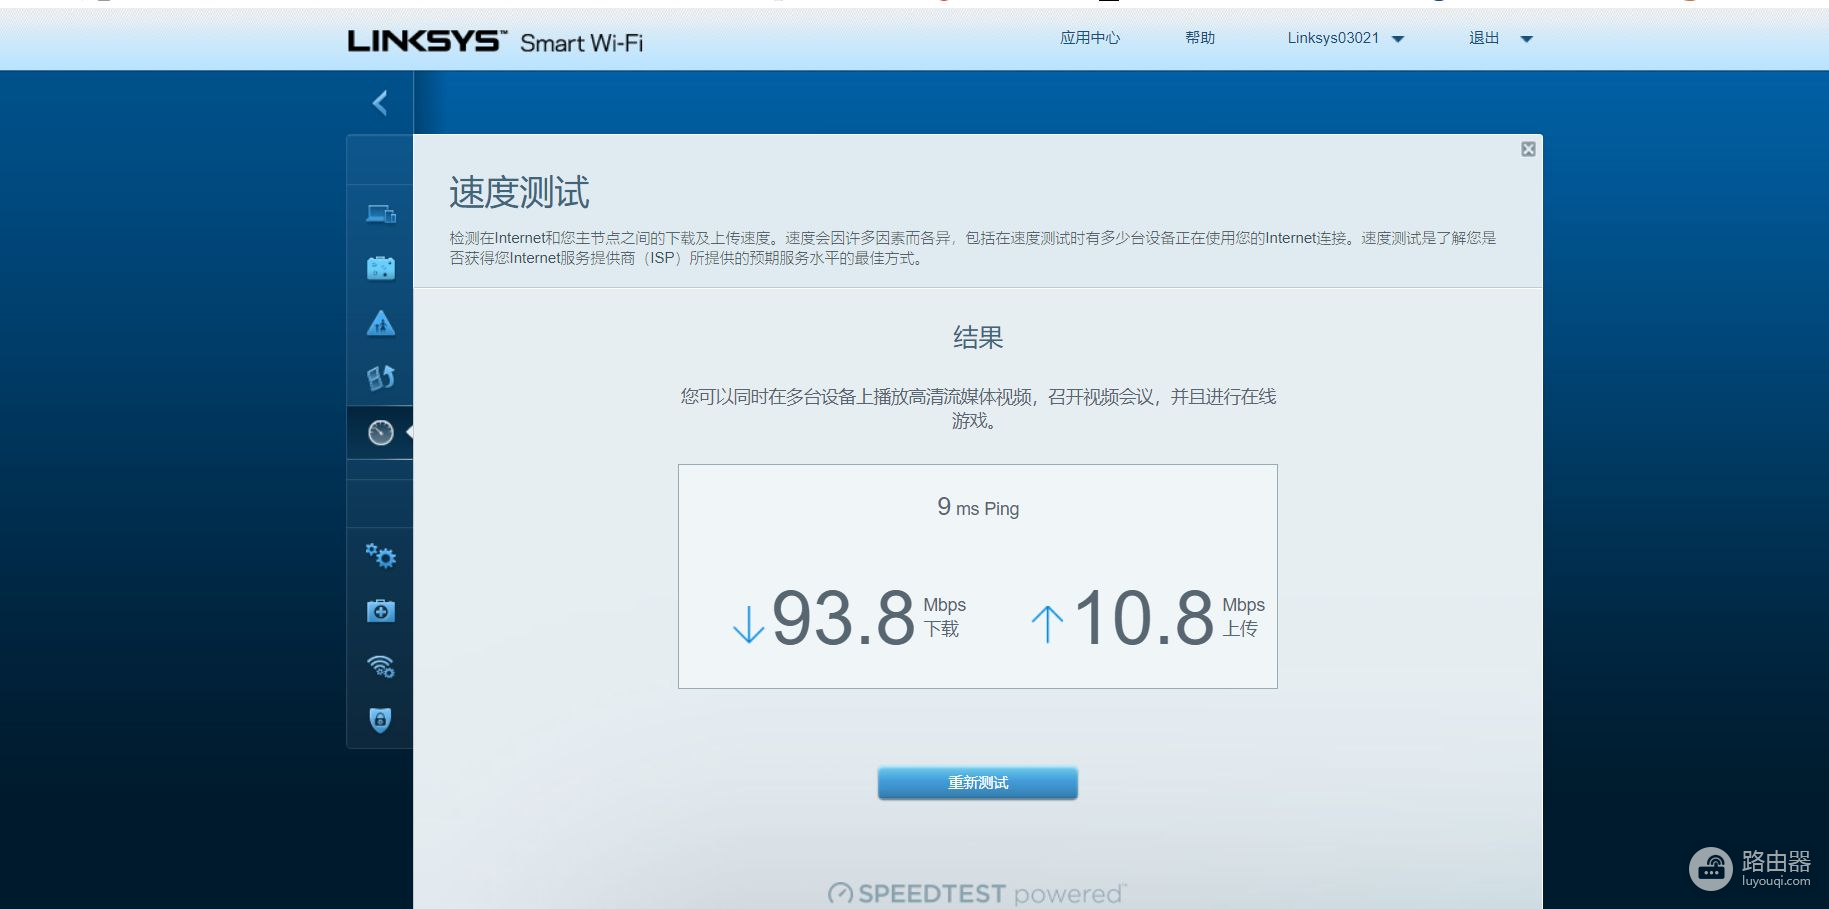The image size is (1829, 909).
Task: Open the 帮助 menu item
Action: 1200,38
